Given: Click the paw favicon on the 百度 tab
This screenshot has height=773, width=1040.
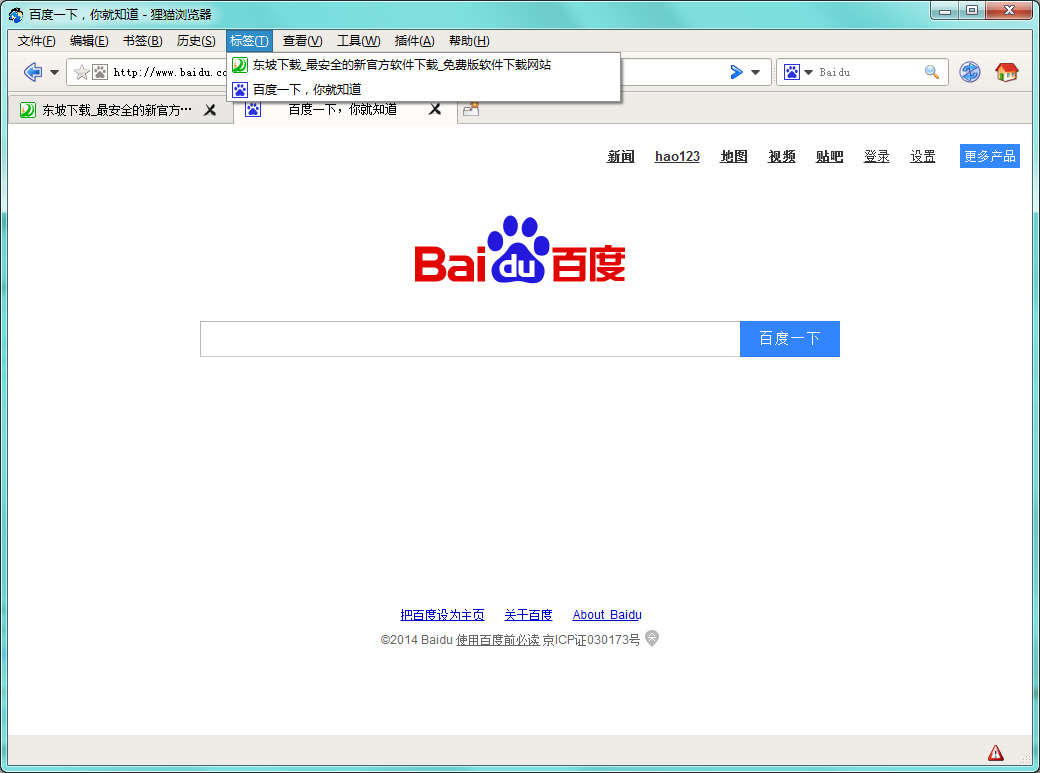Looking at the screenshot, I should (253, 109).
